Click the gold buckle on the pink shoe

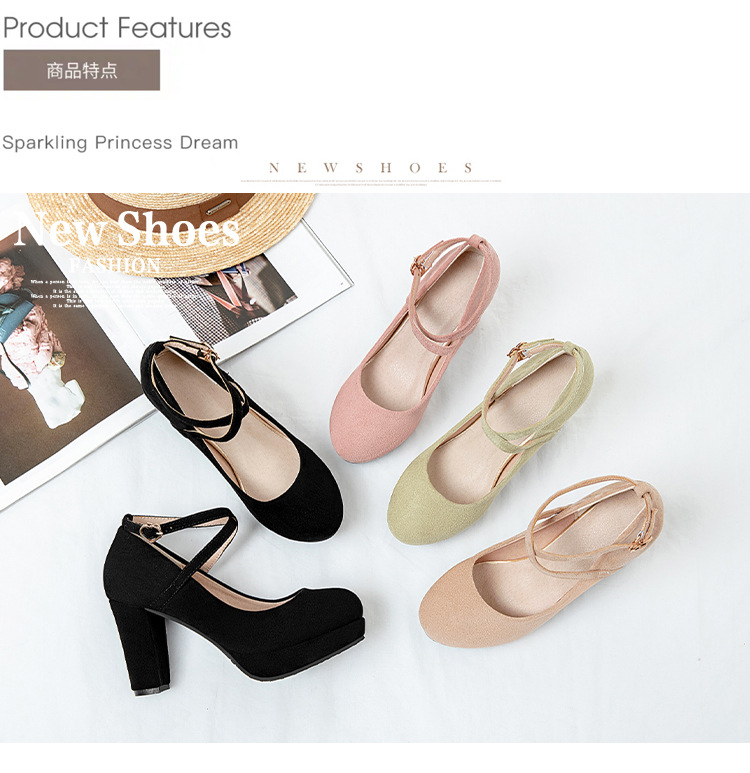(x=420, y=265)
